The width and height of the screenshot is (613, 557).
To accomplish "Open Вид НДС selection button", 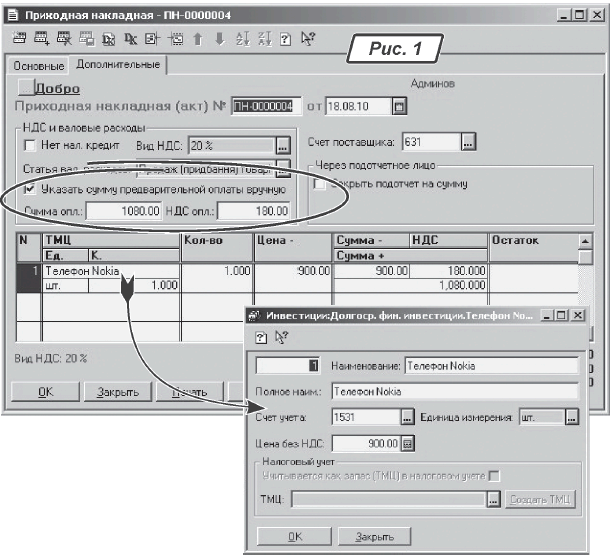I will (x=283, y=146).
